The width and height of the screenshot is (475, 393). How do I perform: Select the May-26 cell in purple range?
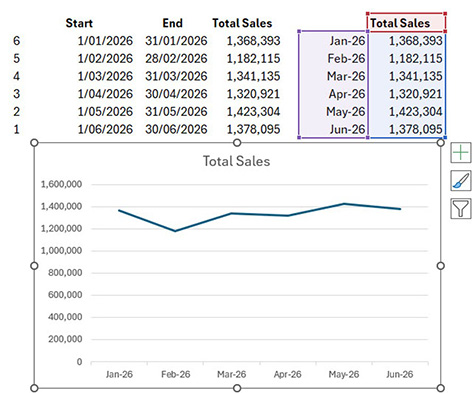click(x=333, y=111)
